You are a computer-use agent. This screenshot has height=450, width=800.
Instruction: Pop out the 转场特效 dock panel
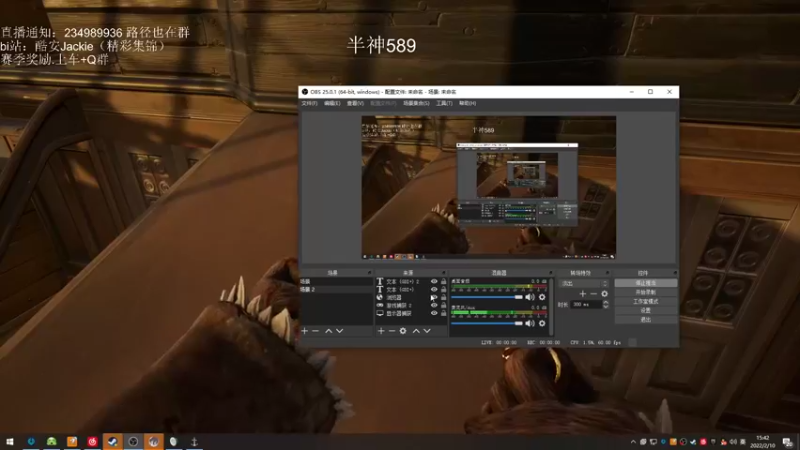coord(607,273)
